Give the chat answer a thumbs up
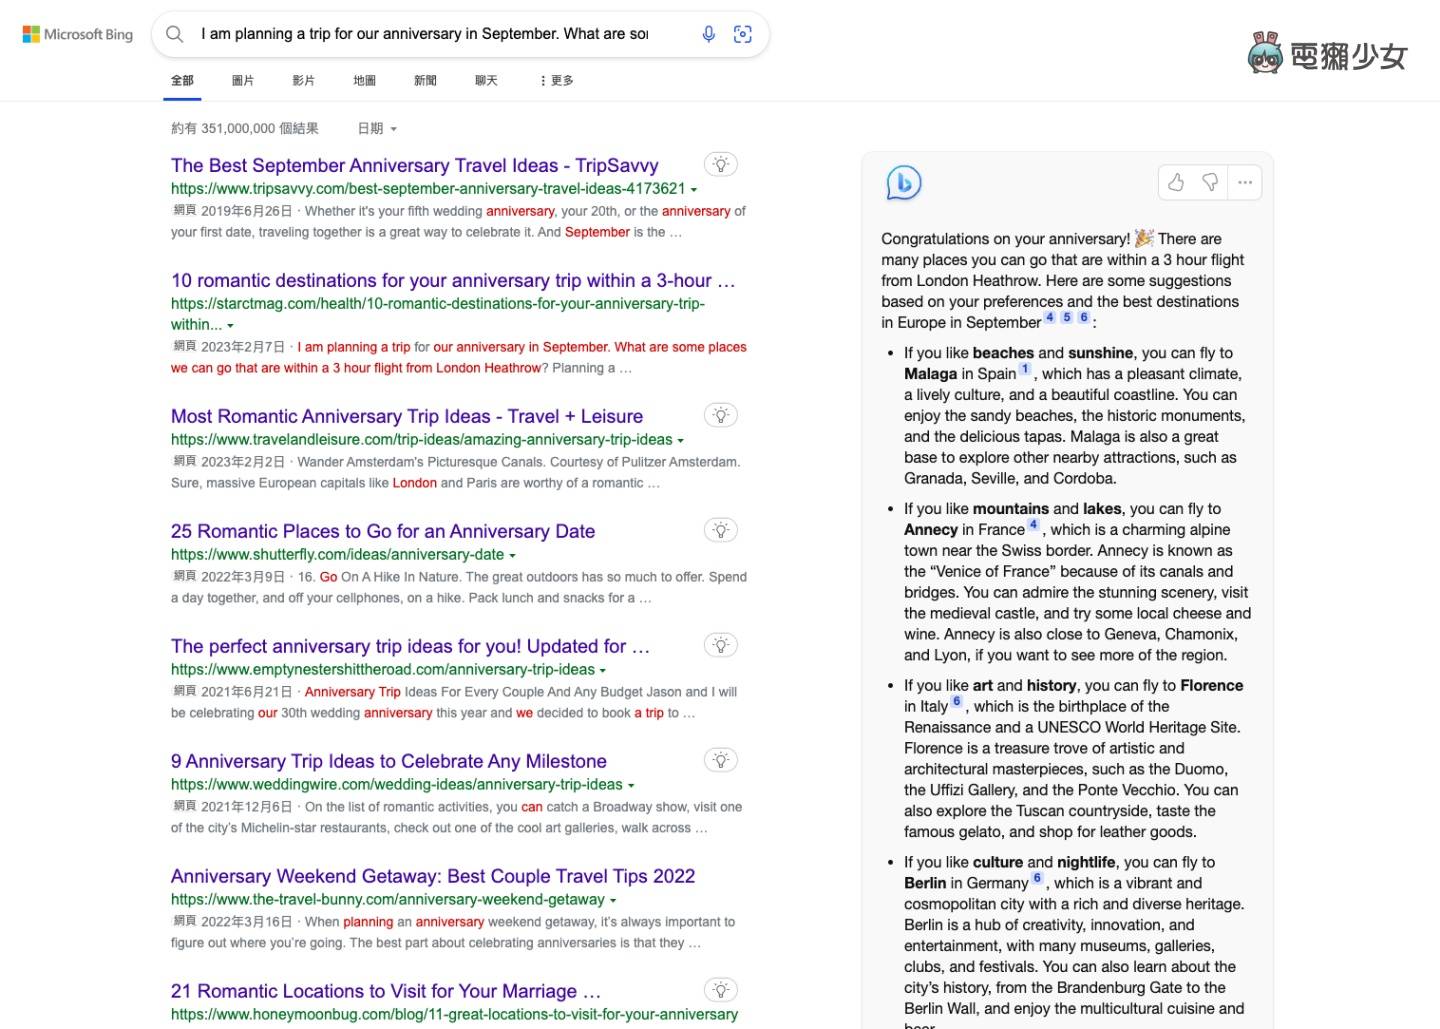 tap(1176, 182)
